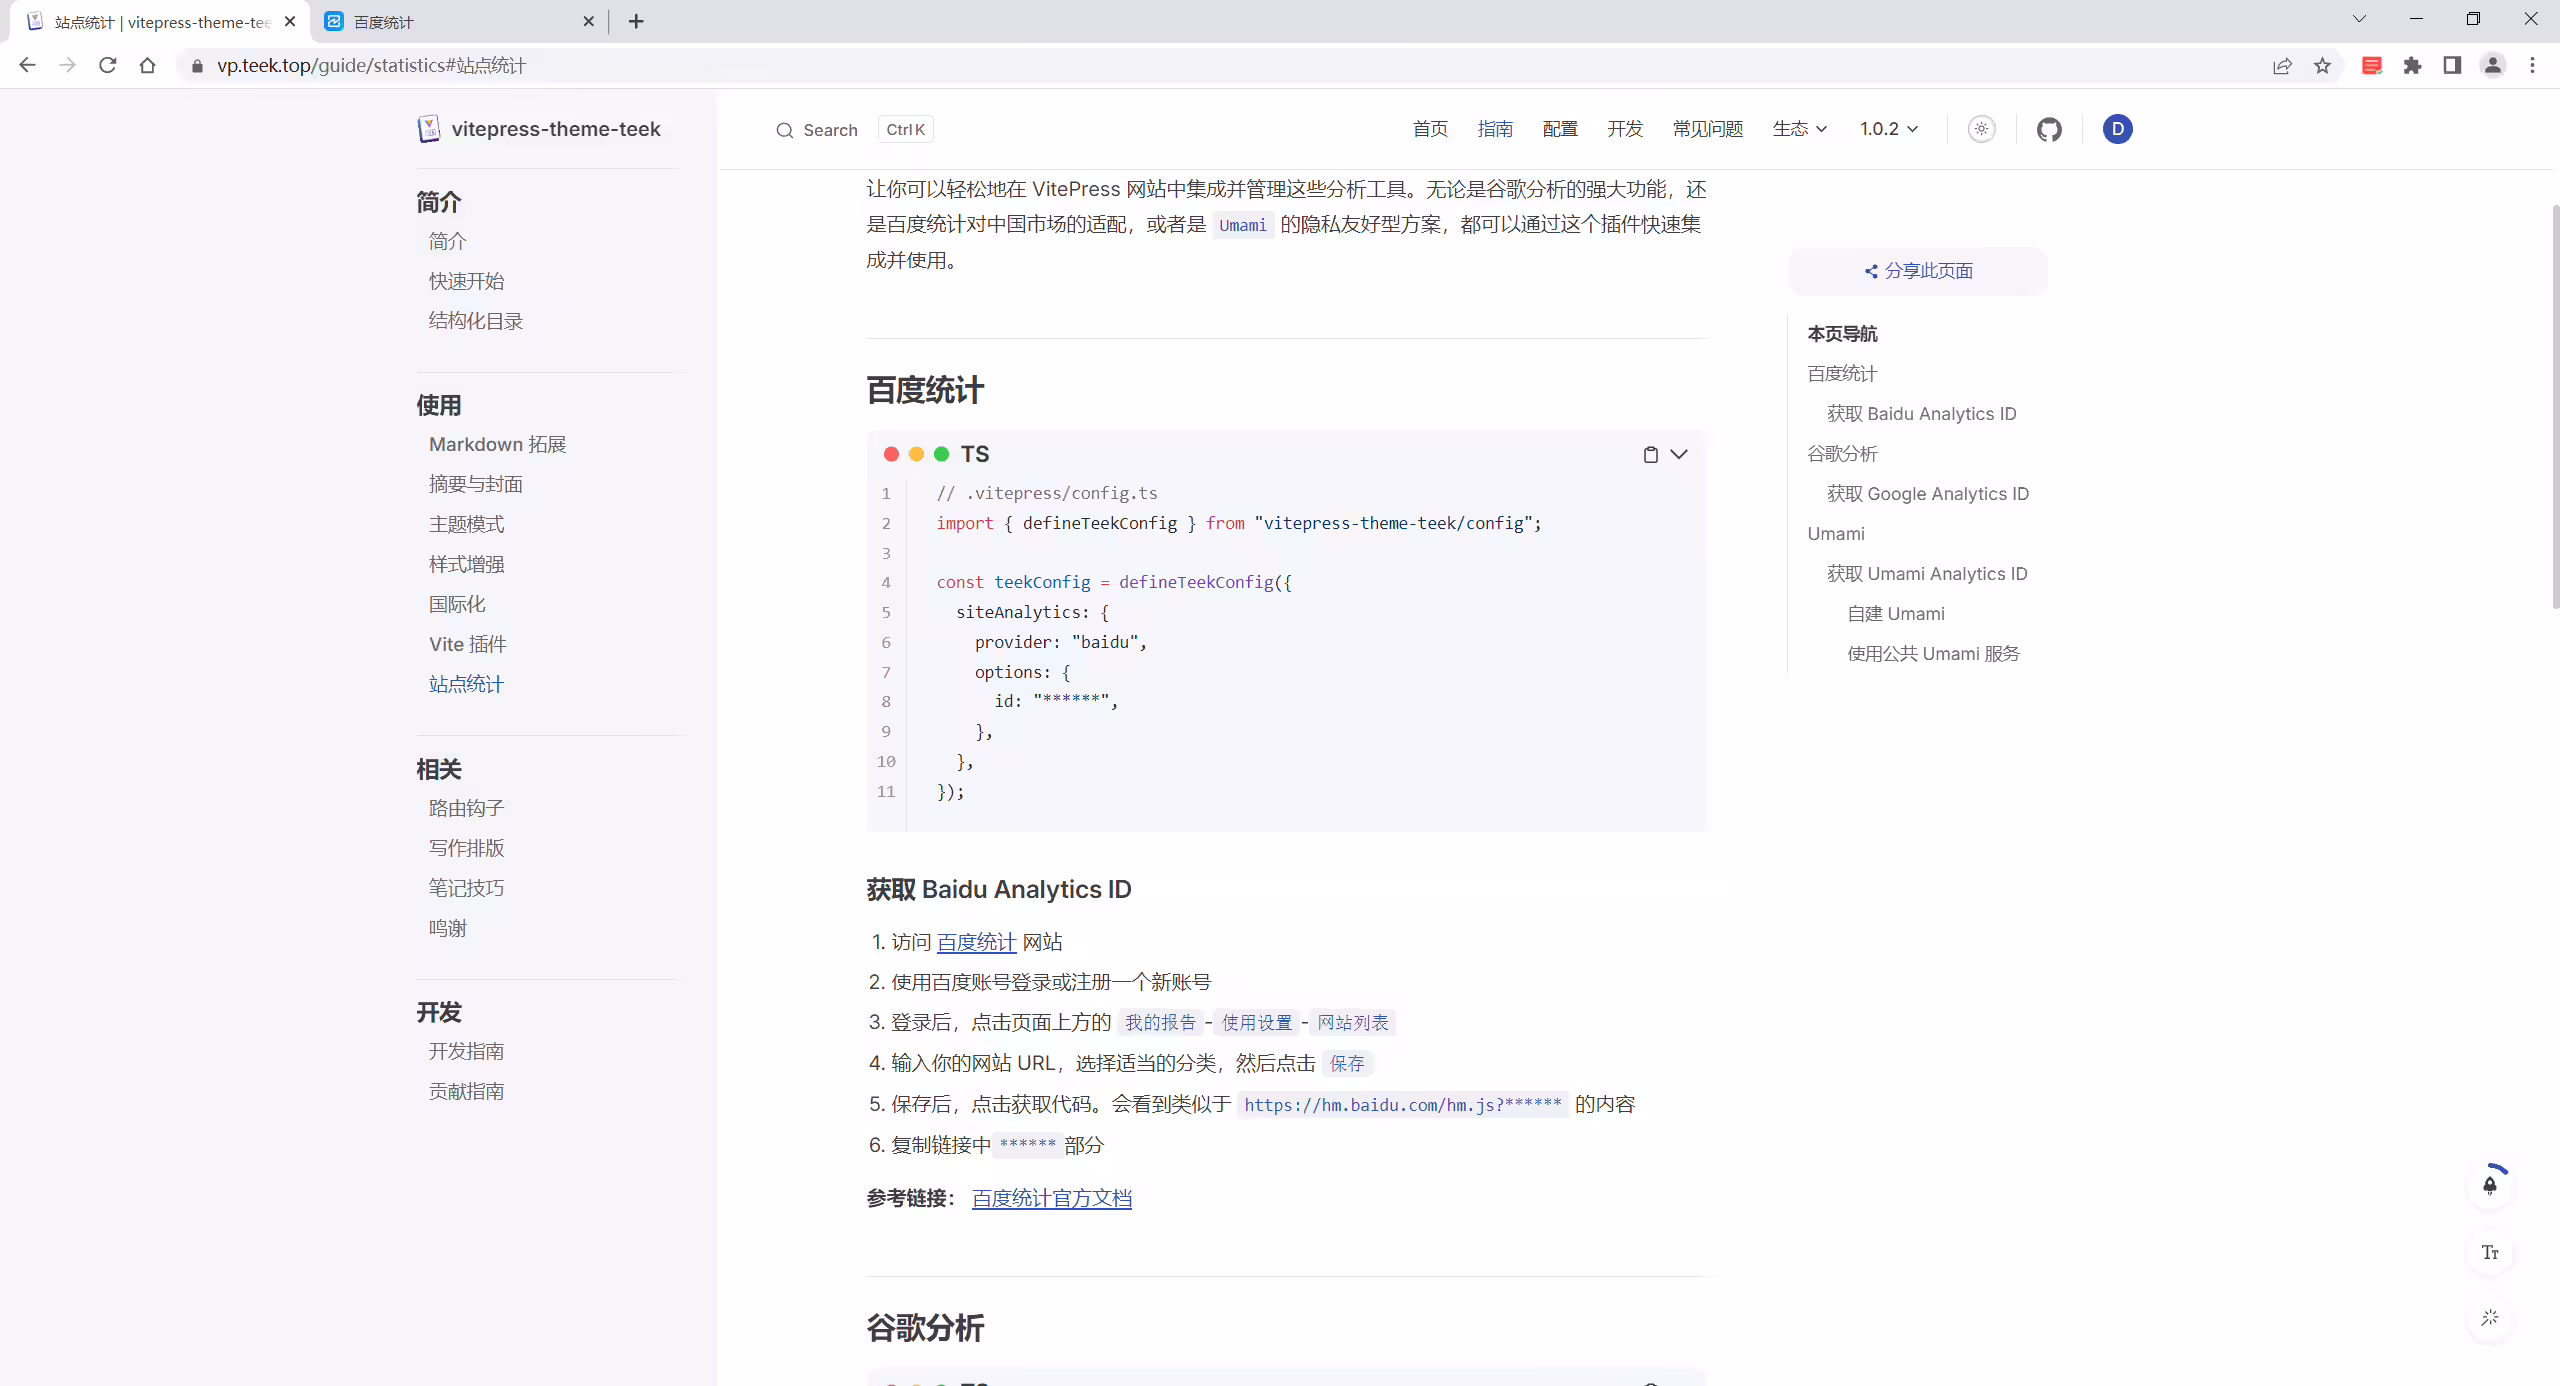Open the theme enhance sparkle button
Viewport: 2560px width, 1386px height.
2490,1318
